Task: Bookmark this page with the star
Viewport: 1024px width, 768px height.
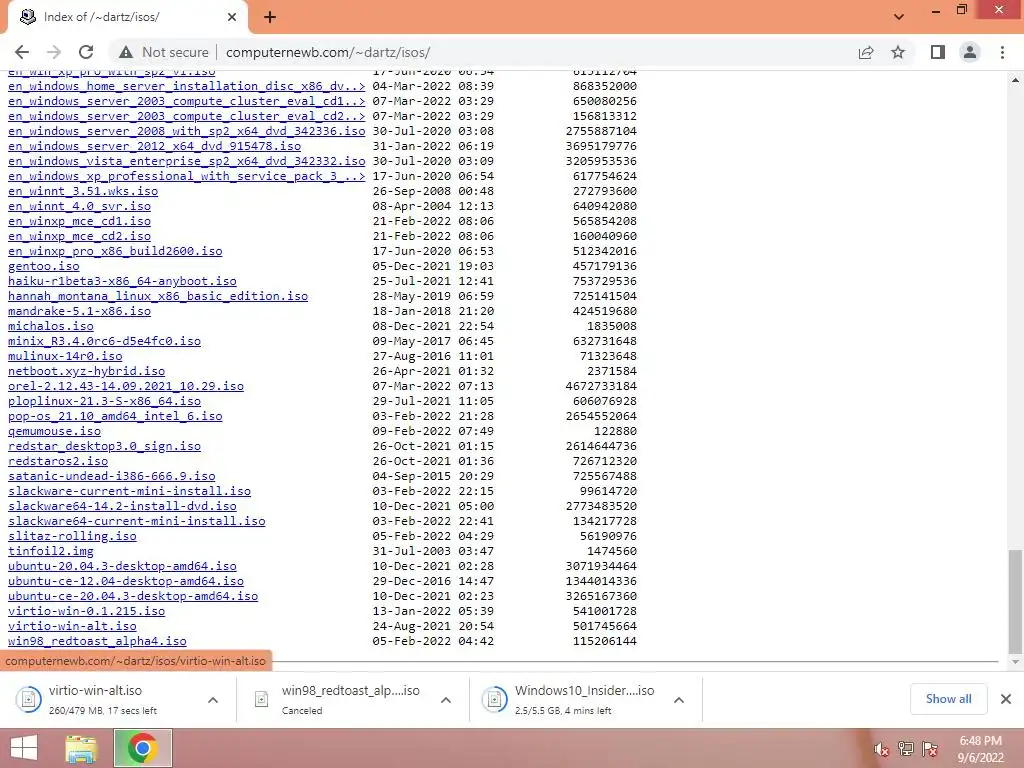Action: pos(898,52)
